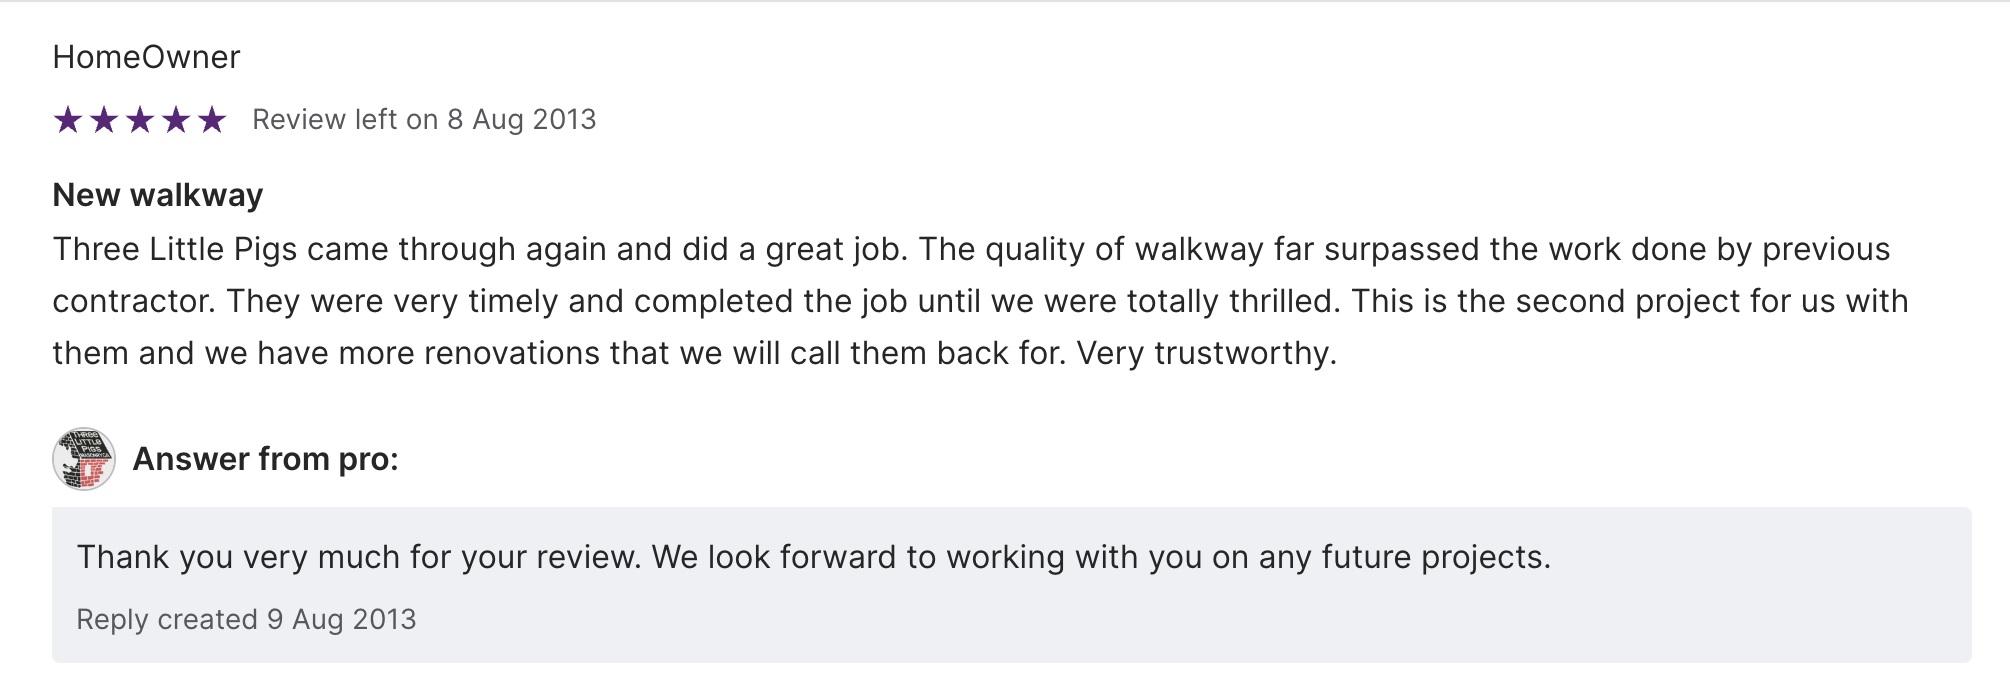Select the New walkway review title
The image size is (2010, 674).
pyautogui.click(x=158, y=195)
